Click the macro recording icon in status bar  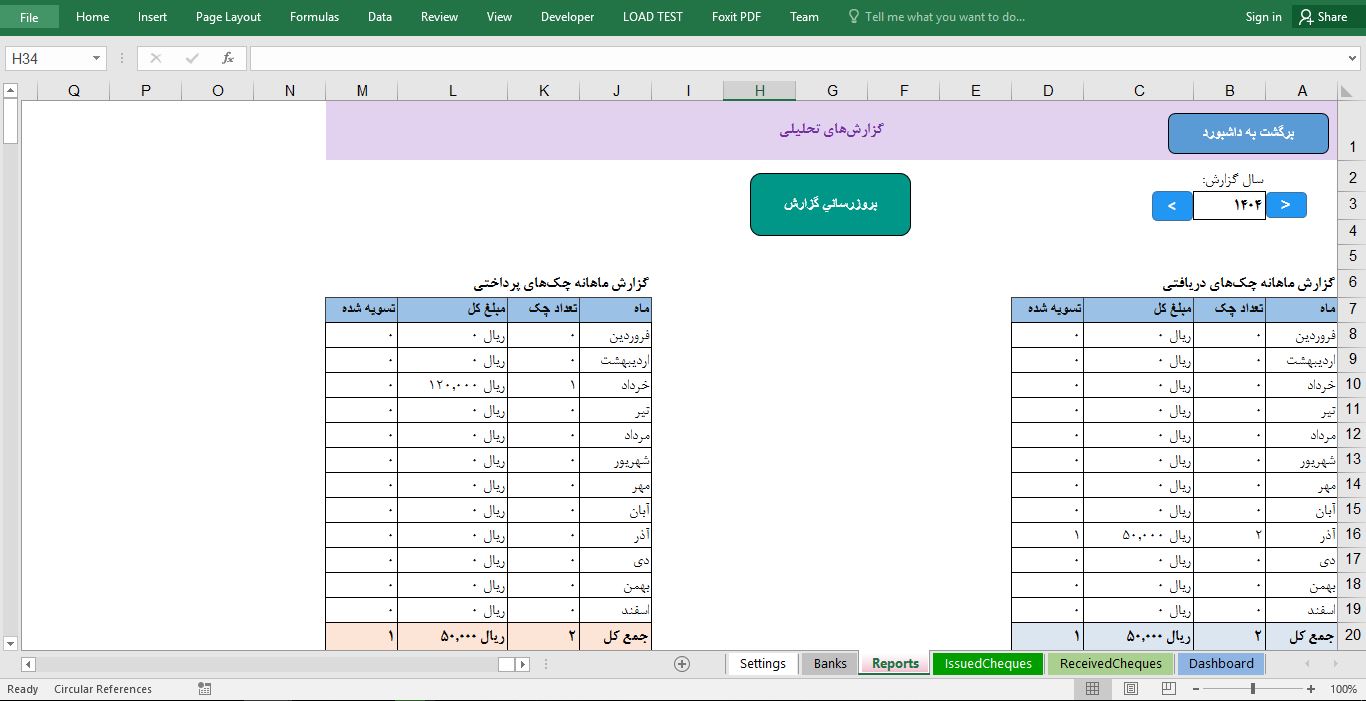coord(207,689)
